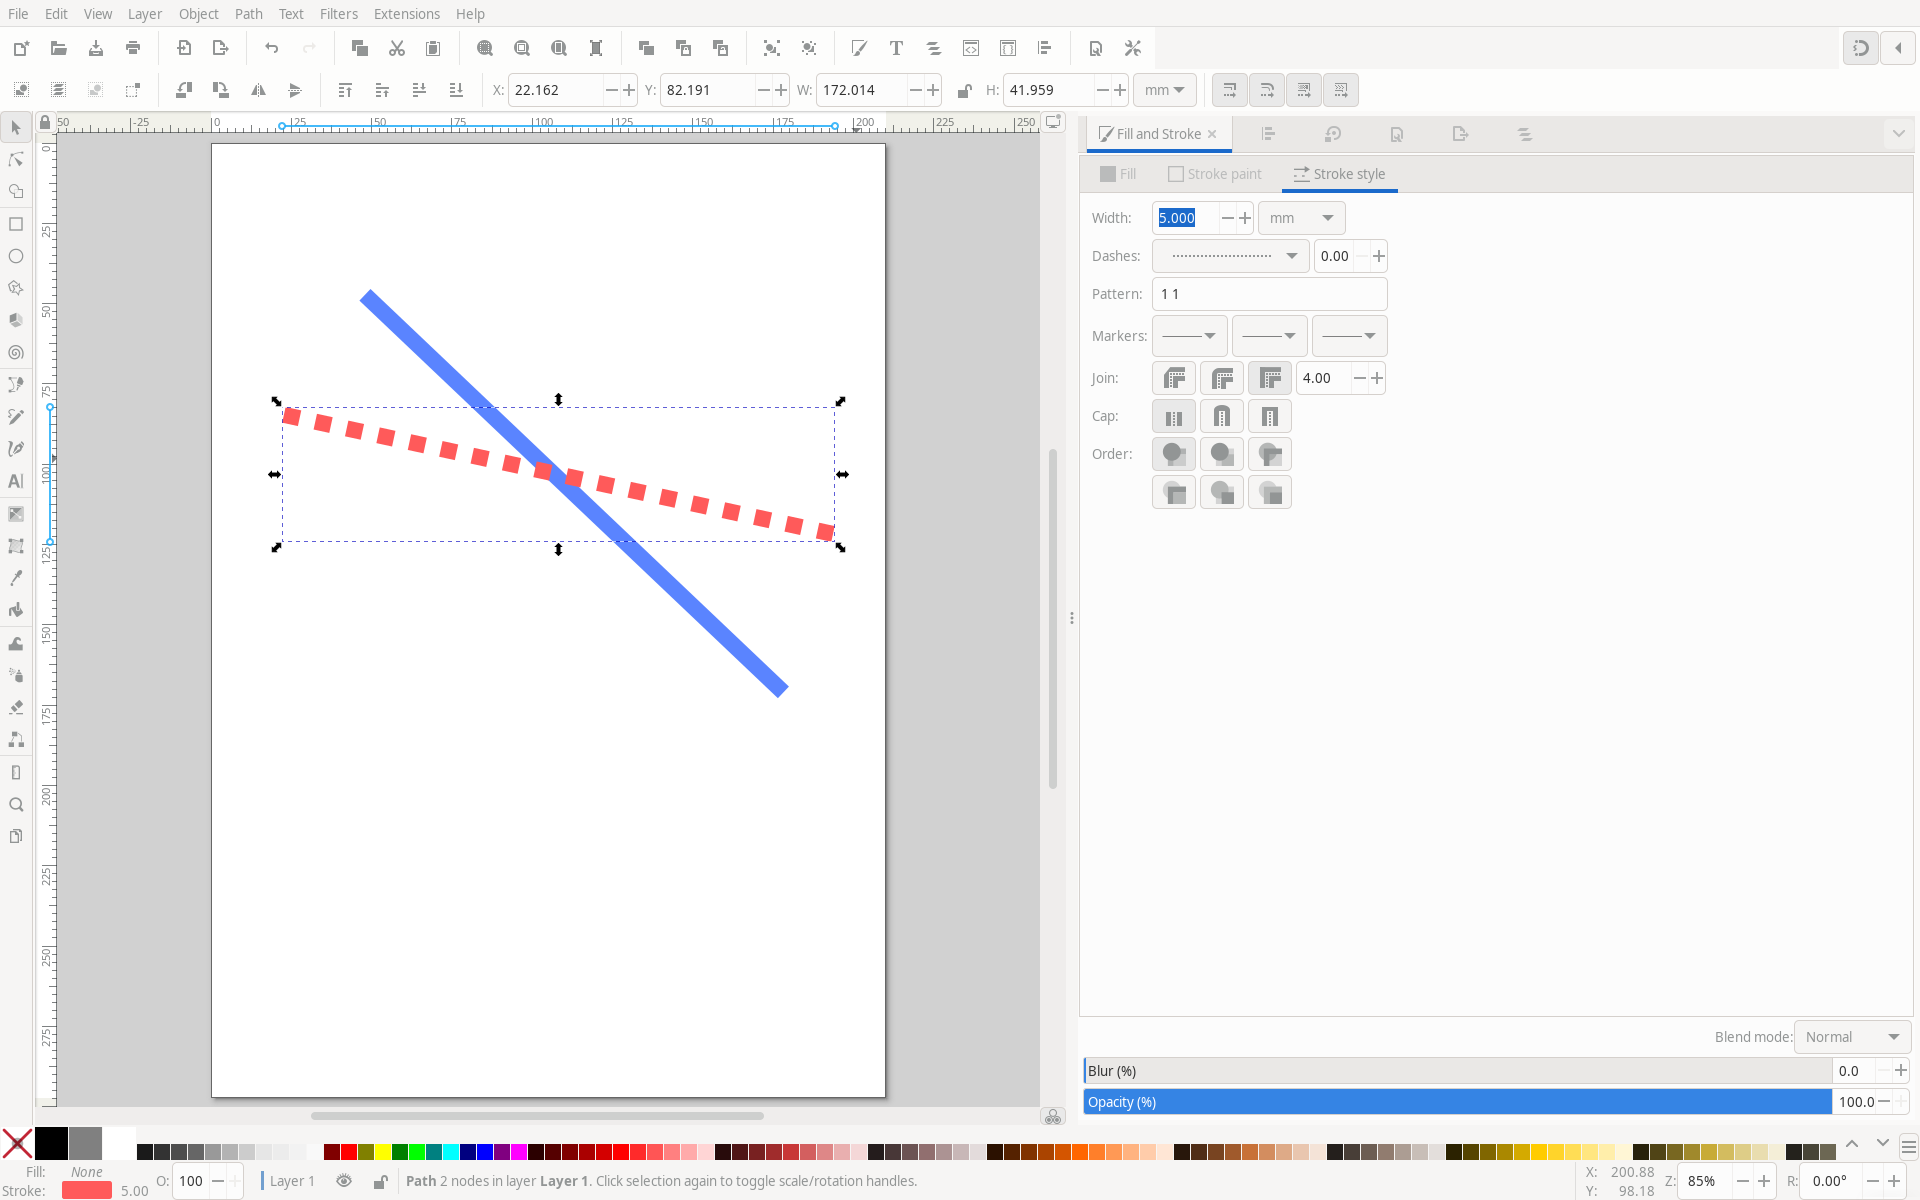
Task: Toggle Layer 1 visibility eye
Action: pyautogui.click(x=344, y=1181)
